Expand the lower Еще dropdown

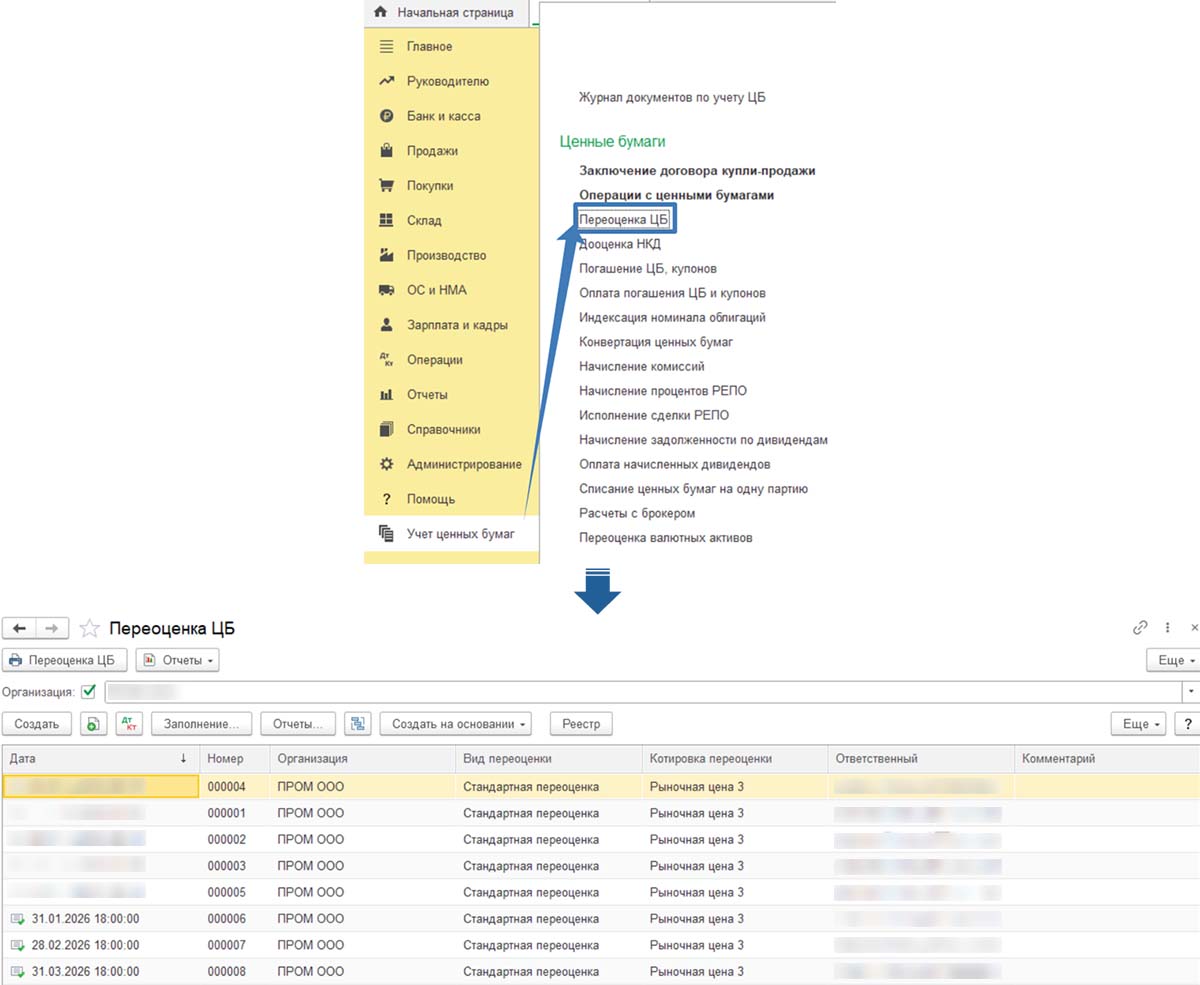1138,724
